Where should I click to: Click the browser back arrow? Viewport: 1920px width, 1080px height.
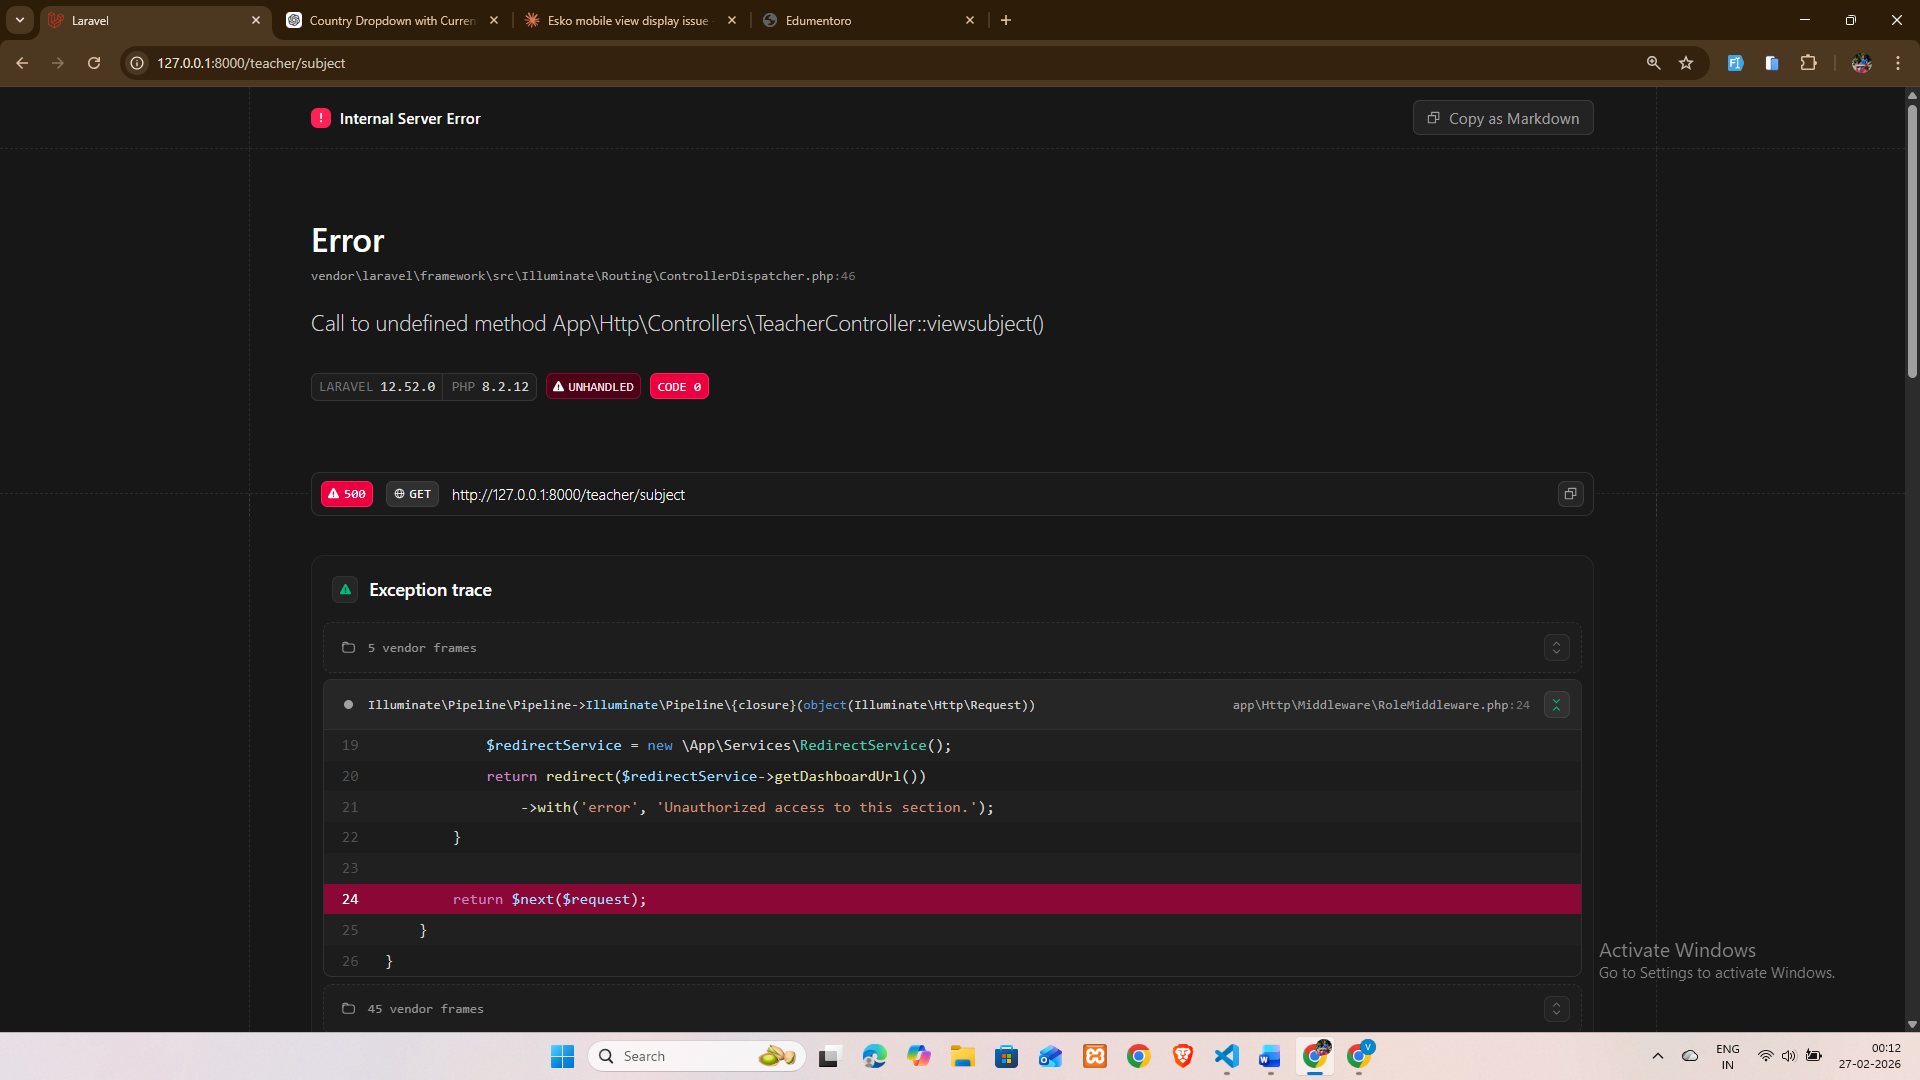click(22, 63)
